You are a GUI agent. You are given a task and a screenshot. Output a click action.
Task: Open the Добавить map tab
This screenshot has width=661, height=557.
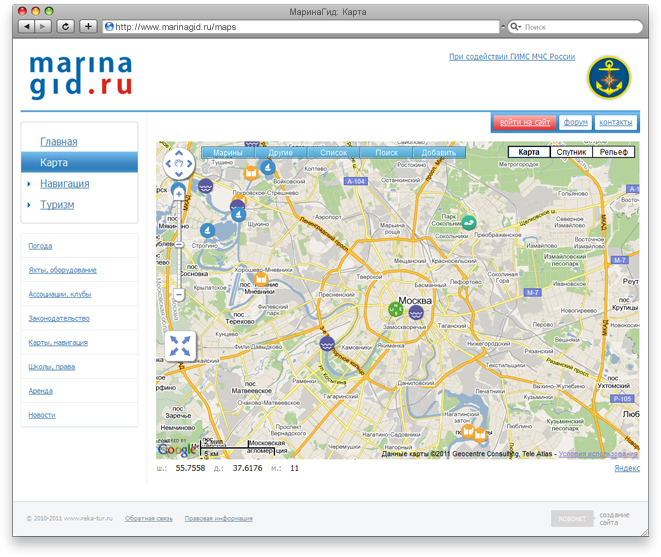tap(439, 153)
